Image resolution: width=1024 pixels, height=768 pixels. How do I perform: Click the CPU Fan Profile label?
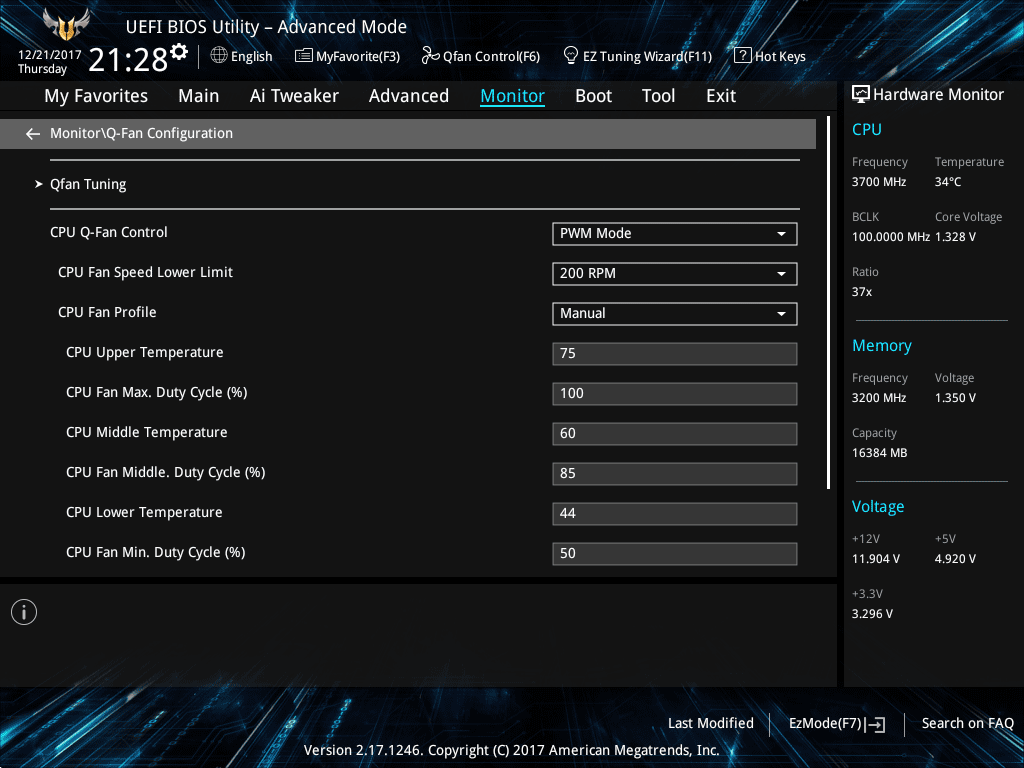point(107,312)
